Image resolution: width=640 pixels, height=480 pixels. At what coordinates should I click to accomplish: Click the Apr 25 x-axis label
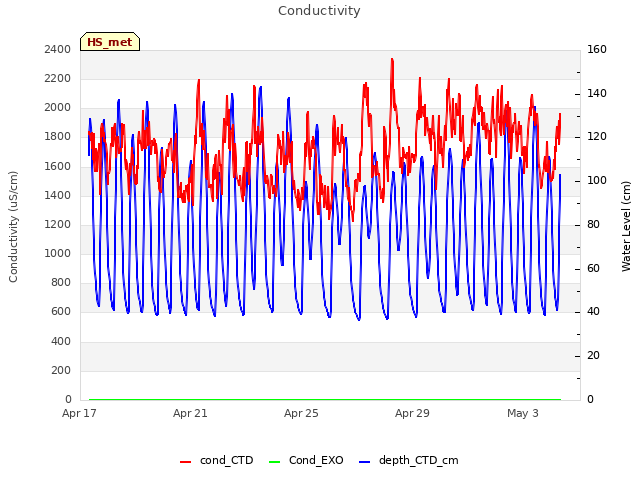coord(301,413)
